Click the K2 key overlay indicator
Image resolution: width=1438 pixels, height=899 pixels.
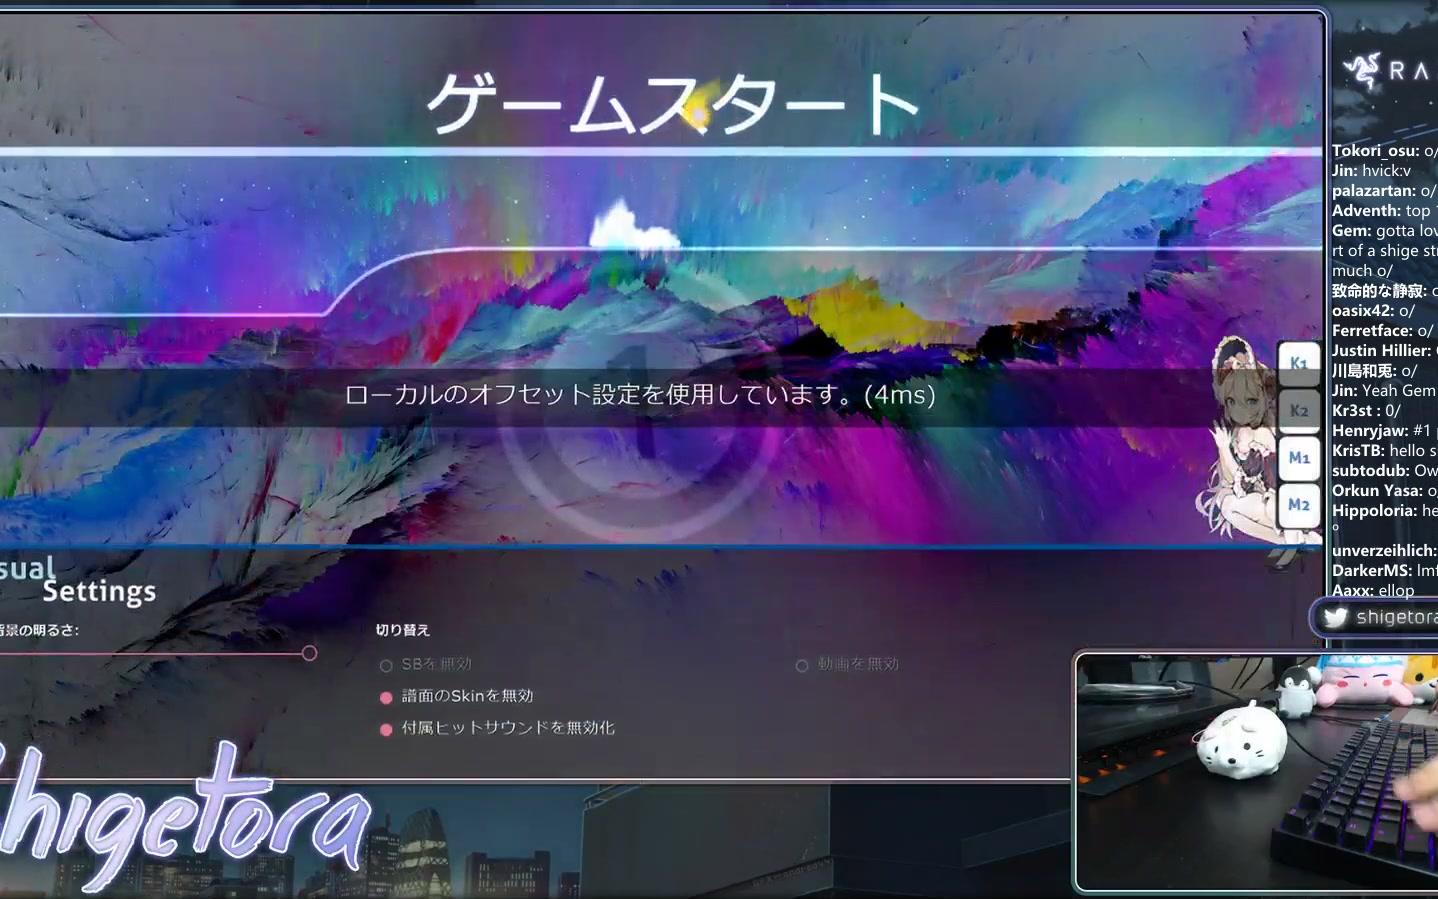tap(1299, 411)
